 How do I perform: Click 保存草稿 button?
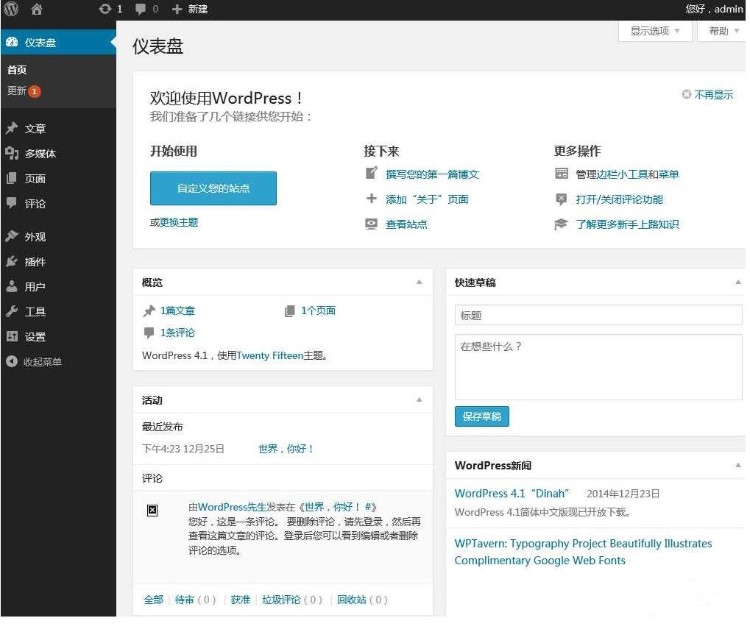(482, 416)
